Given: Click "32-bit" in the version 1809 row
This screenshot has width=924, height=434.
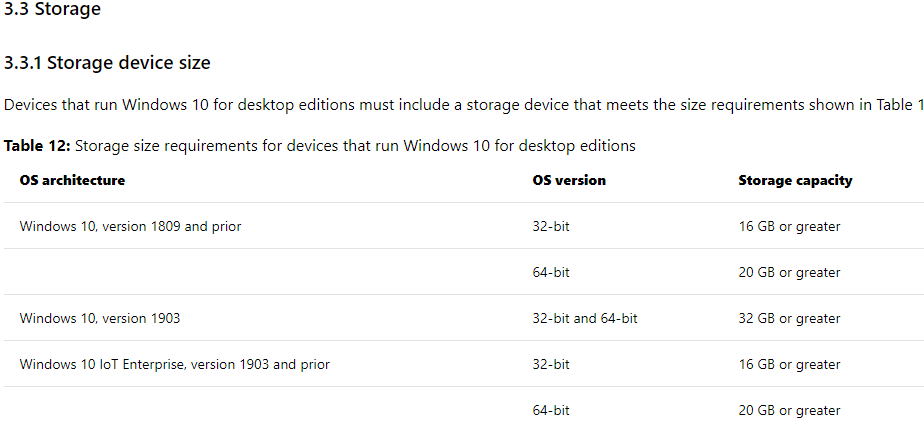Looking at the screenshot, I should (551, 226).
